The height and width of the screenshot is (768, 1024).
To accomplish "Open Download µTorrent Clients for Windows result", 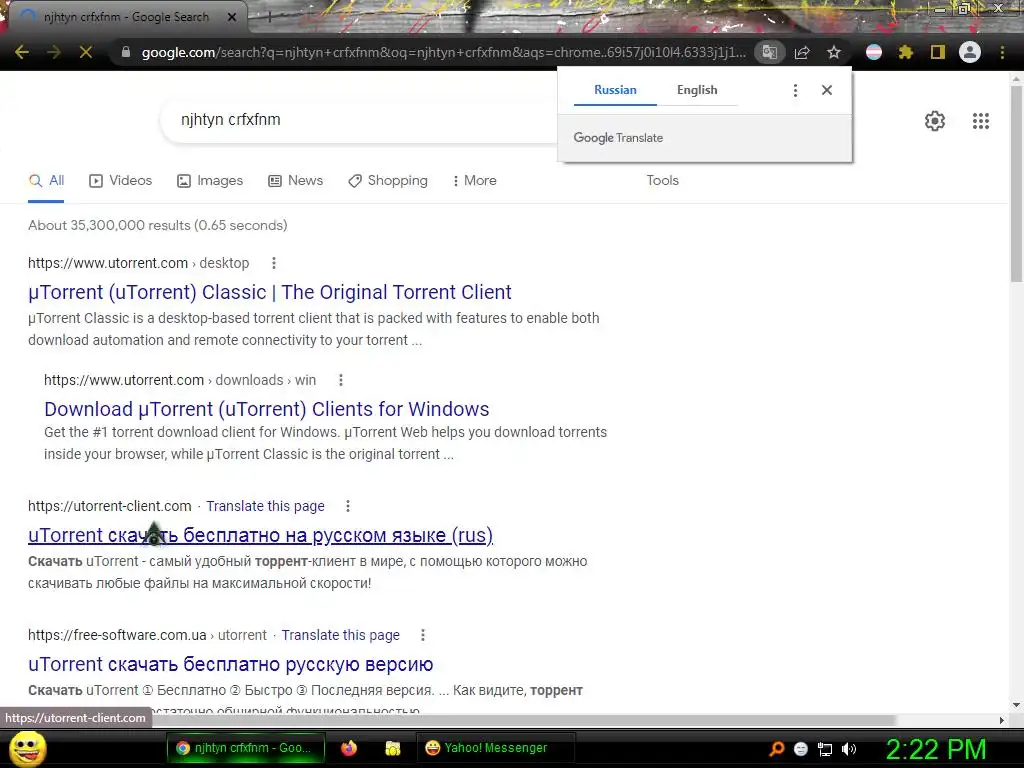I will pos(266,409).
